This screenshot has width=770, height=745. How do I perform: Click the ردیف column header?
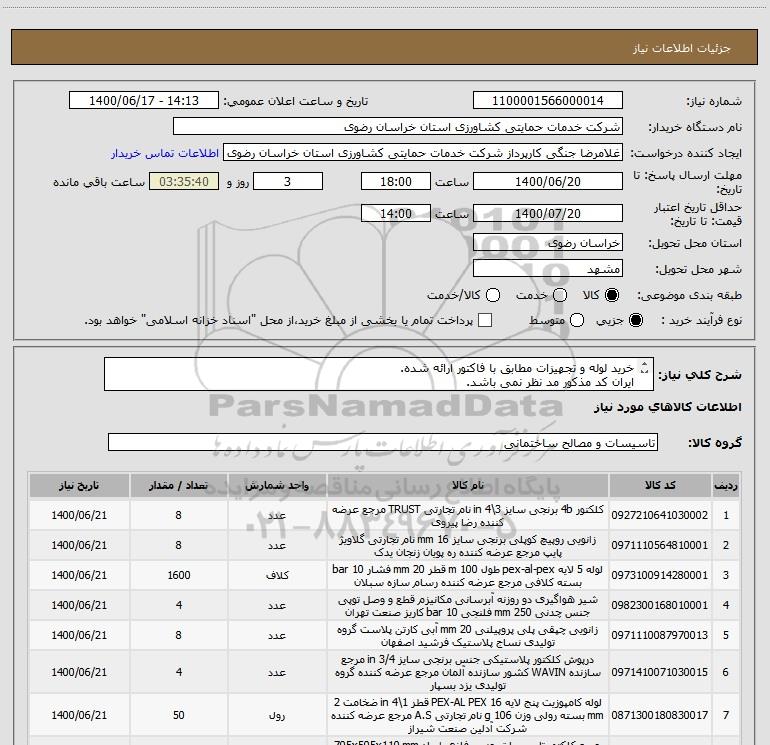[726, 485]
